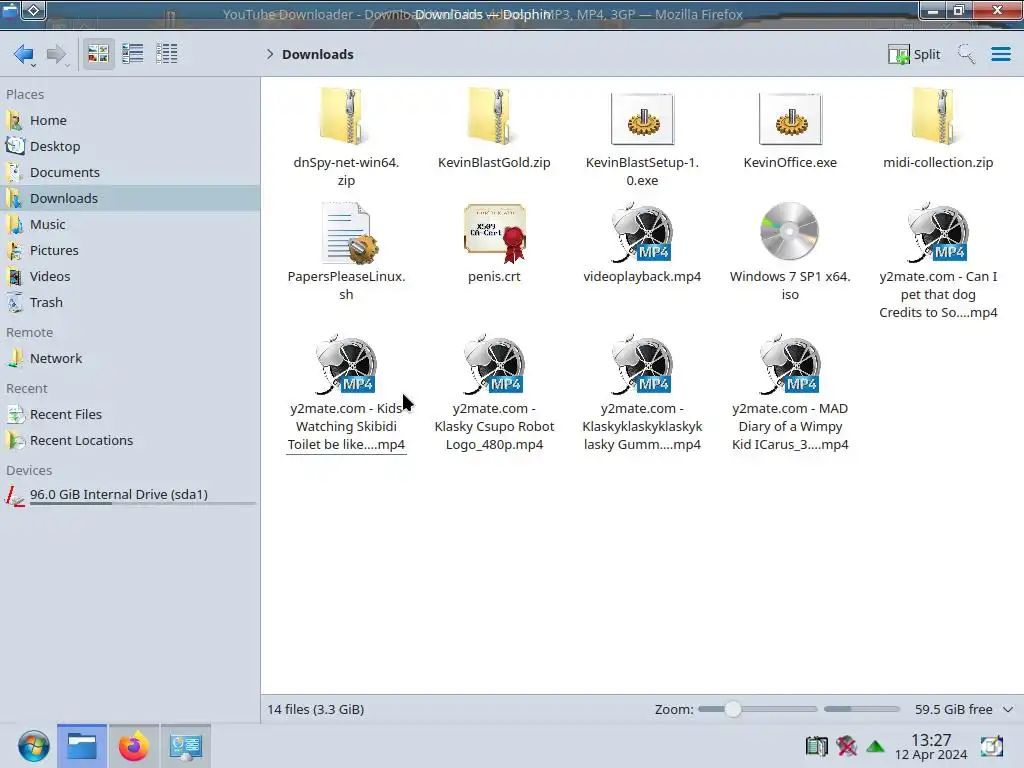Select midi-collection.zip archive icon
This screenshot has width=1024, height=768.
tap(938, 116)
